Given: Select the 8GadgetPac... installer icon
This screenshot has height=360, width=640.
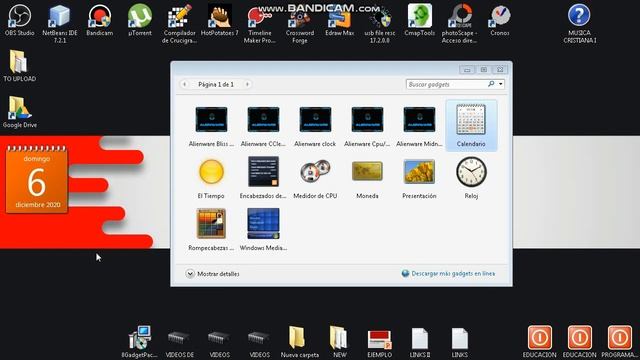Looking at the screenshot, I should coord(139,342).
